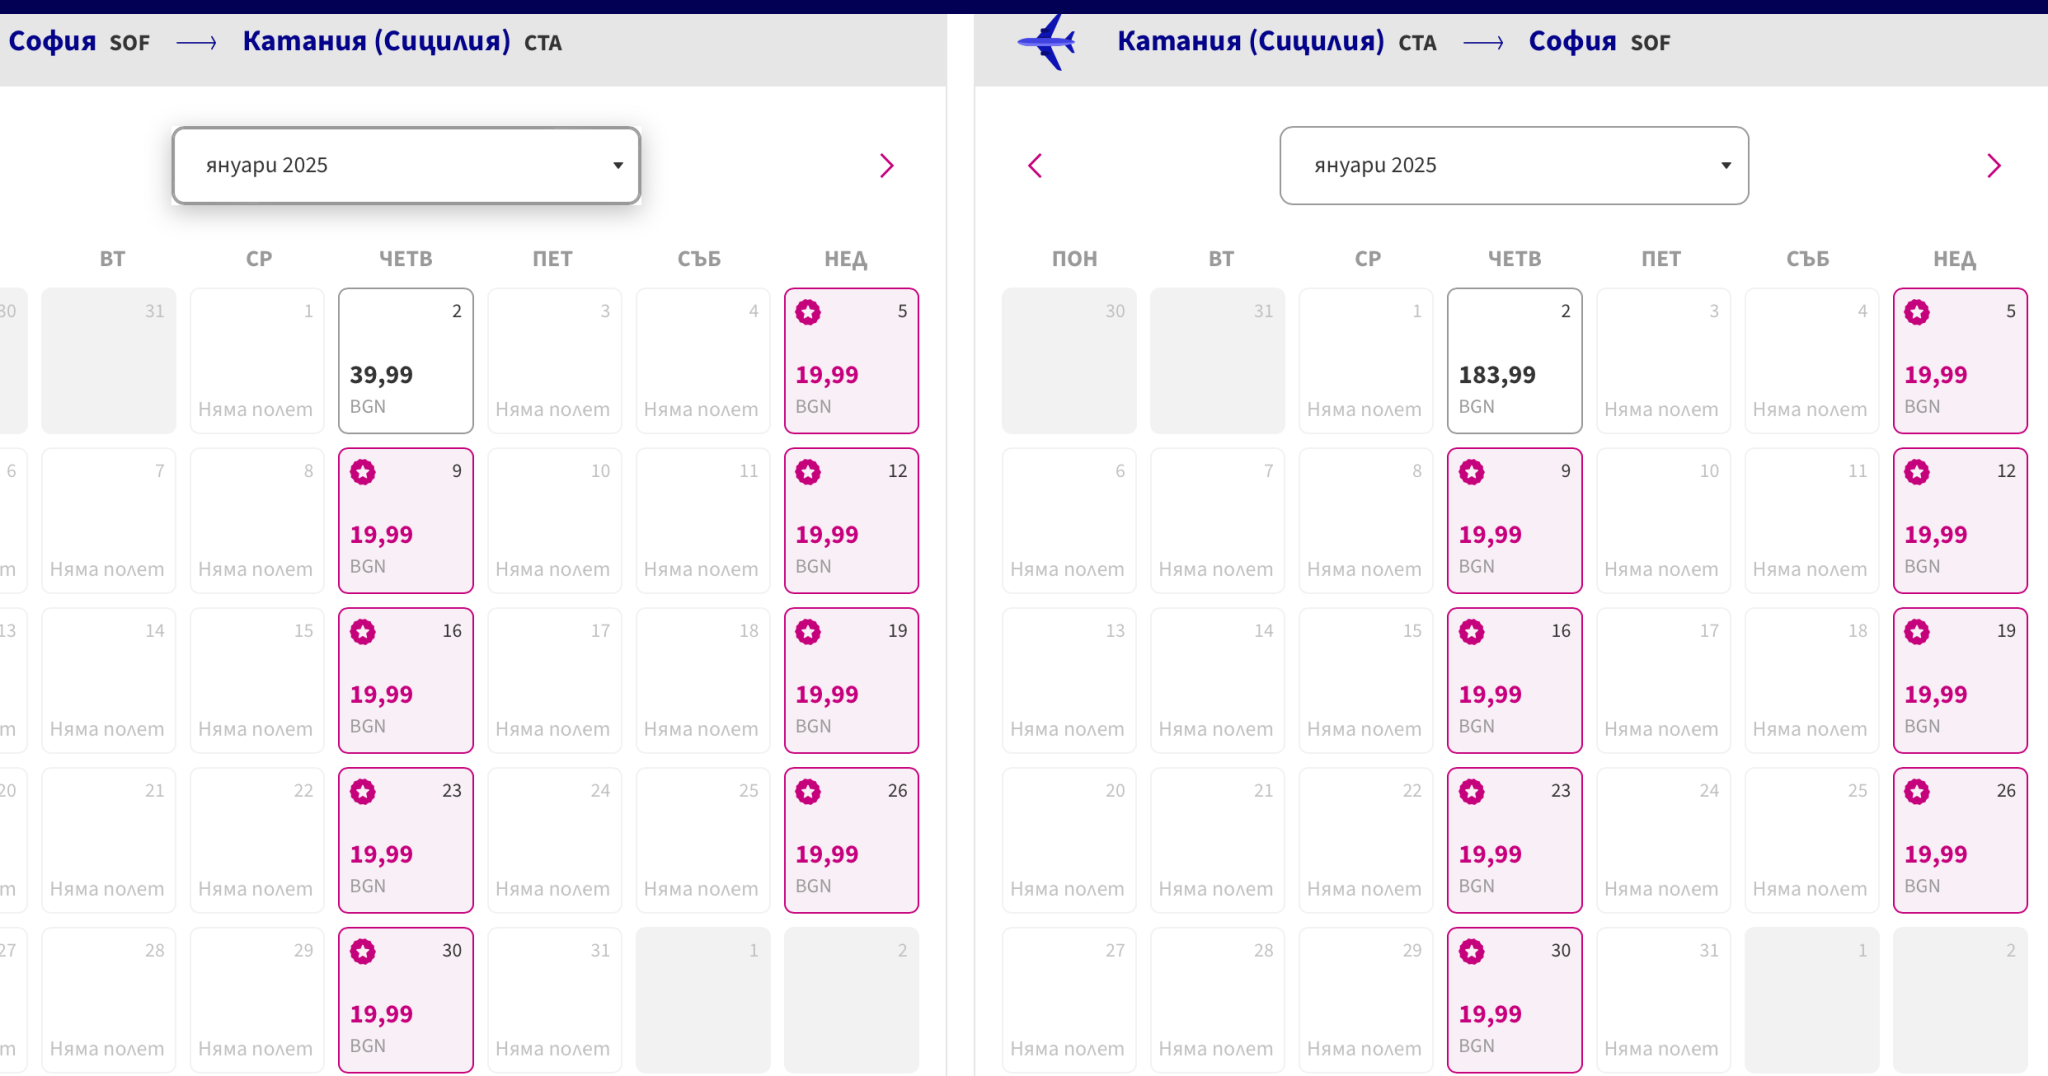Click the Катания (Сицилия) CTA return header
The height and width of the screenshot is (1076, 2048).
coord(1276,42)
